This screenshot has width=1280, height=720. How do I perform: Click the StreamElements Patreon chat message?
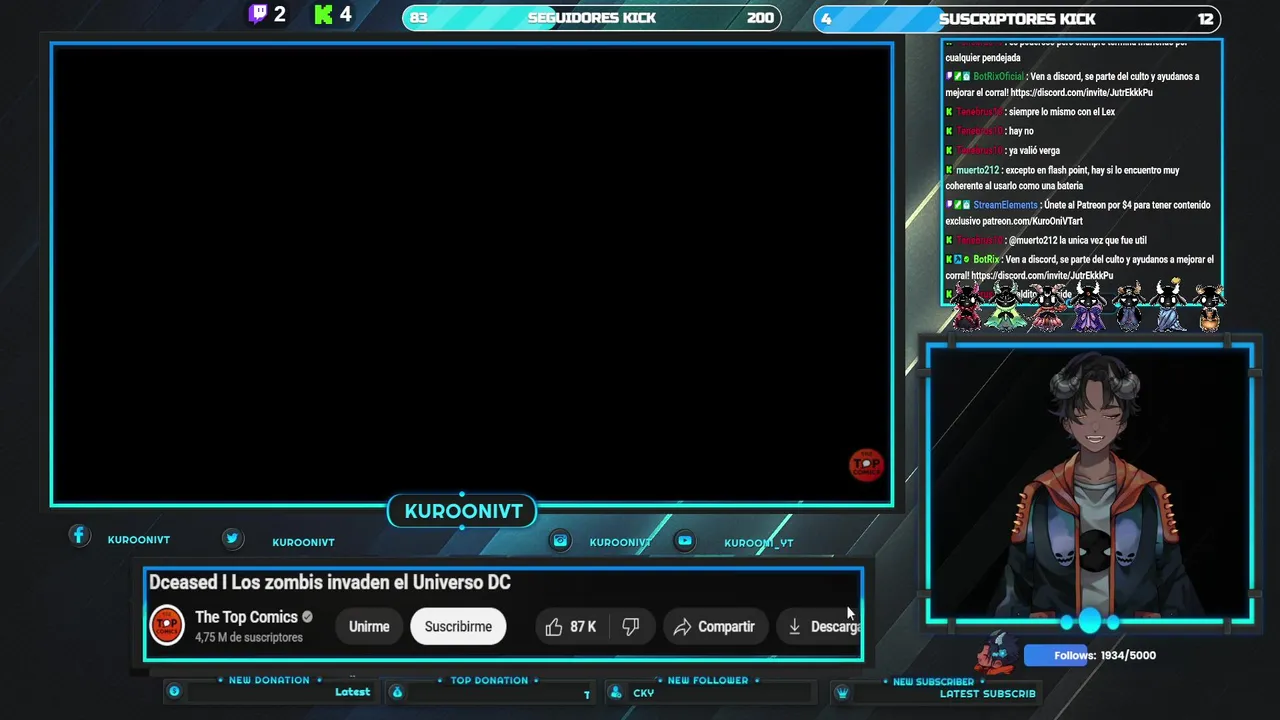point(1079,213)
